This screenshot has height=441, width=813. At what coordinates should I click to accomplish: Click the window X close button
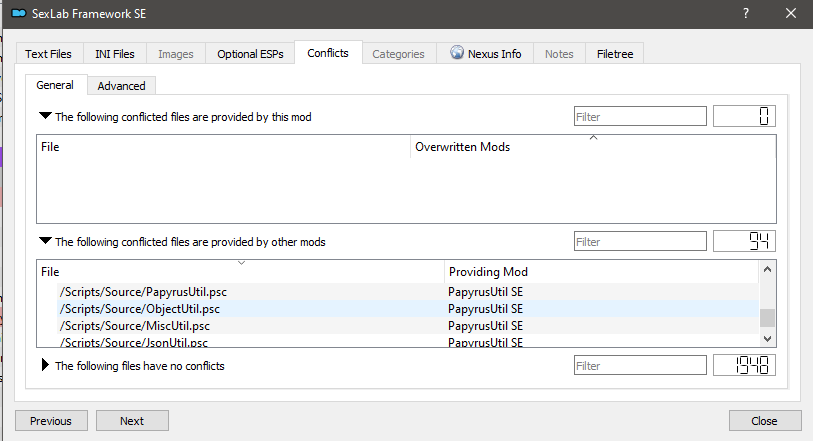point(791,13)
